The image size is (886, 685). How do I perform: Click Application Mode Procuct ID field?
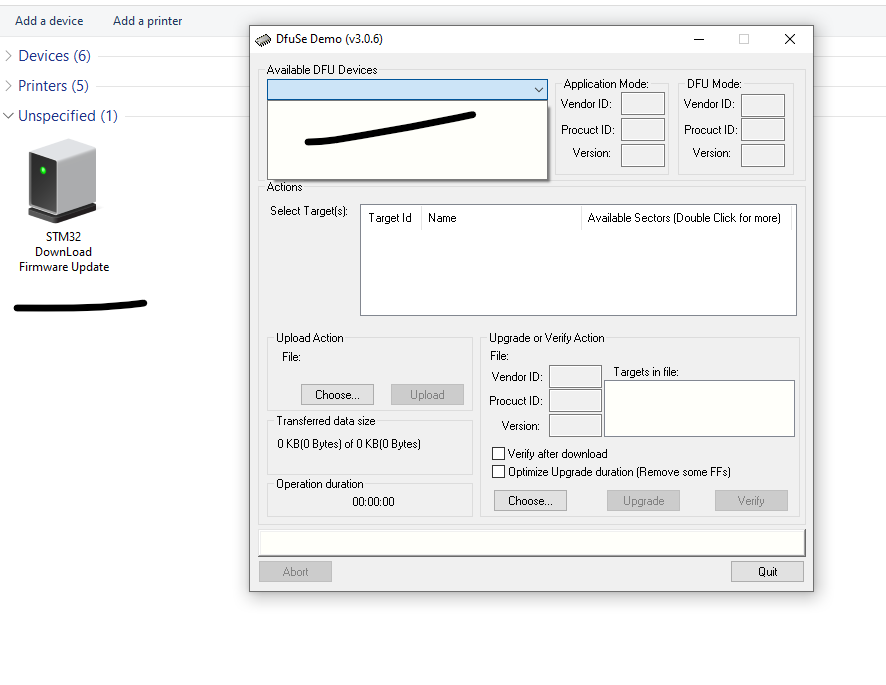[642, 129]
